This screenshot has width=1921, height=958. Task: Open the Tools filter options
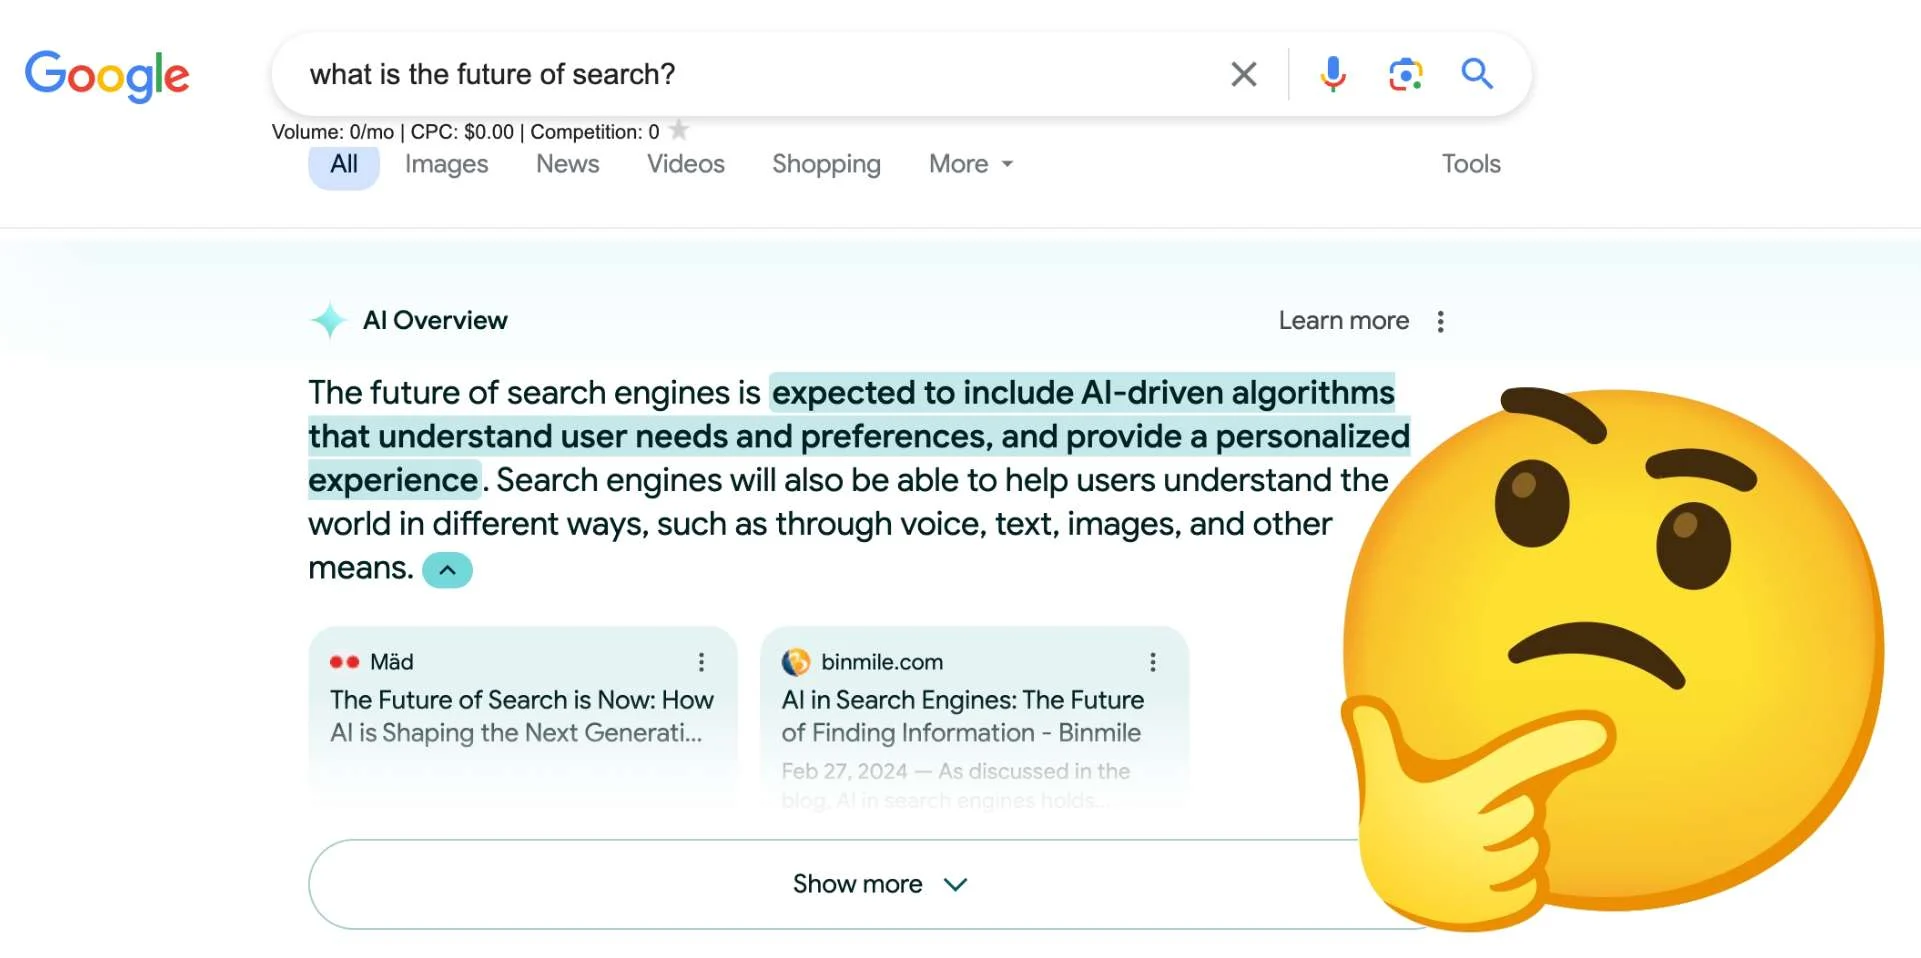[1471, 164]
